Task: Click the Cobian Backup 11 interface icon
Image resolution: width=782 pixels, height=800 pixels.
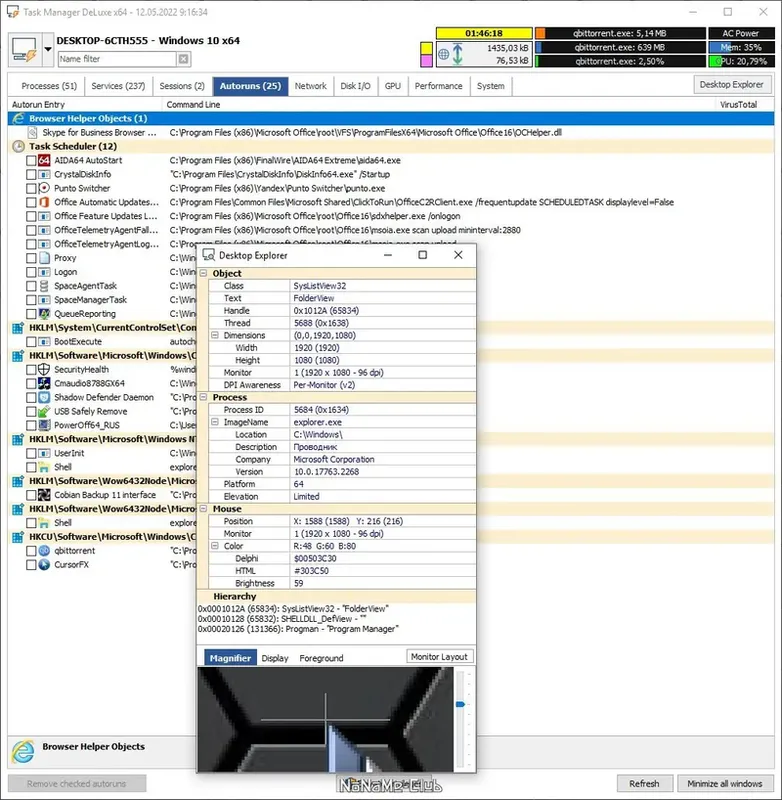Action: [44, 495]
